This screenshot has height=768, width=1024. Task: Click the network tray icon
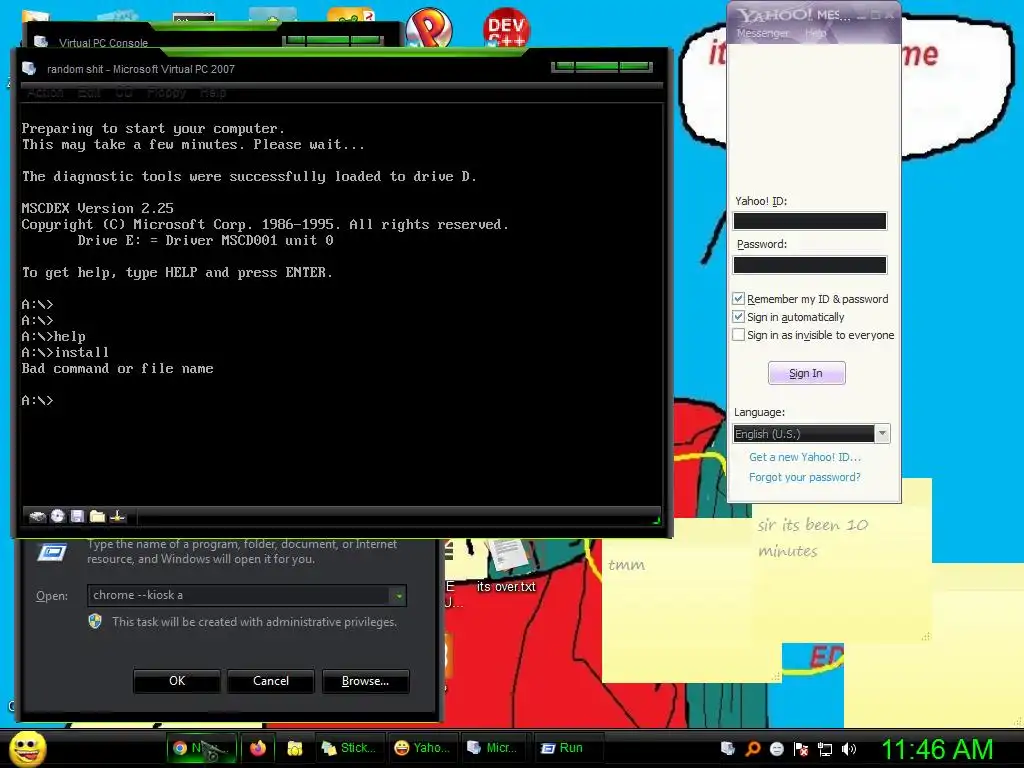click(x=825, y=749)
